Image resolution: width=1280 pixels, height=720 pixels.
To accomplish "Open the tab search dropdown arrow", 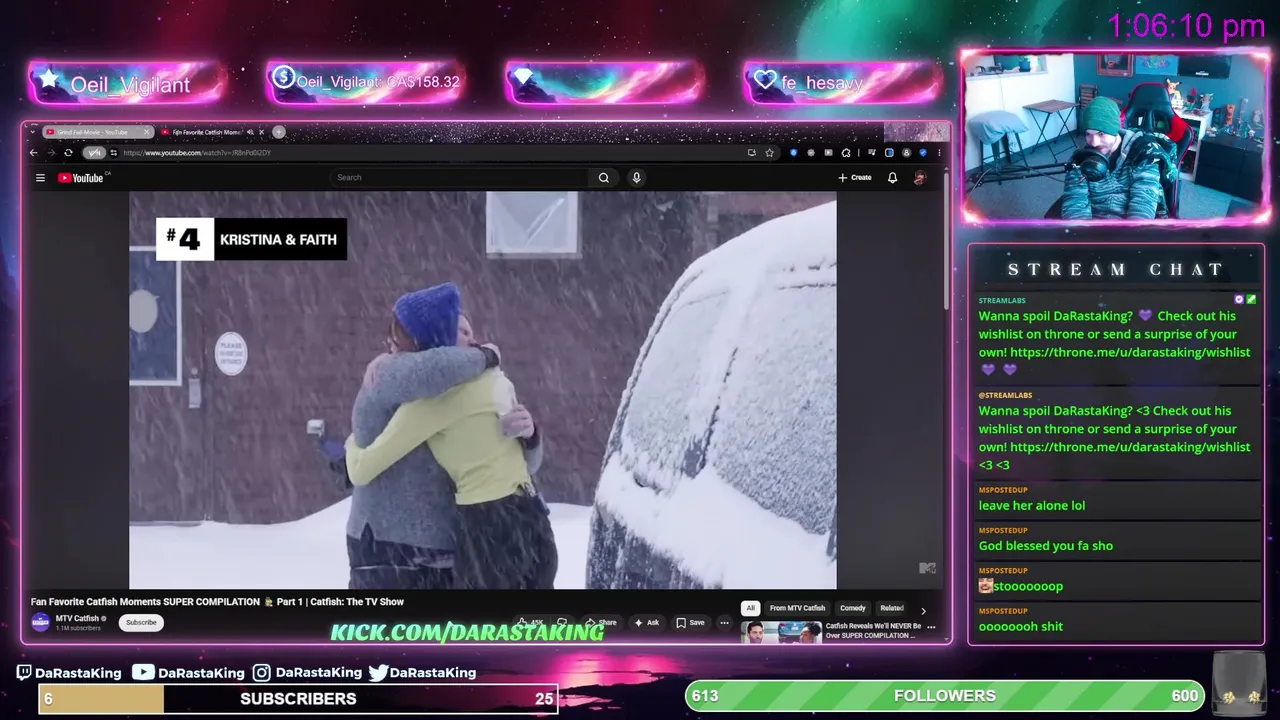I will point(33,132).
